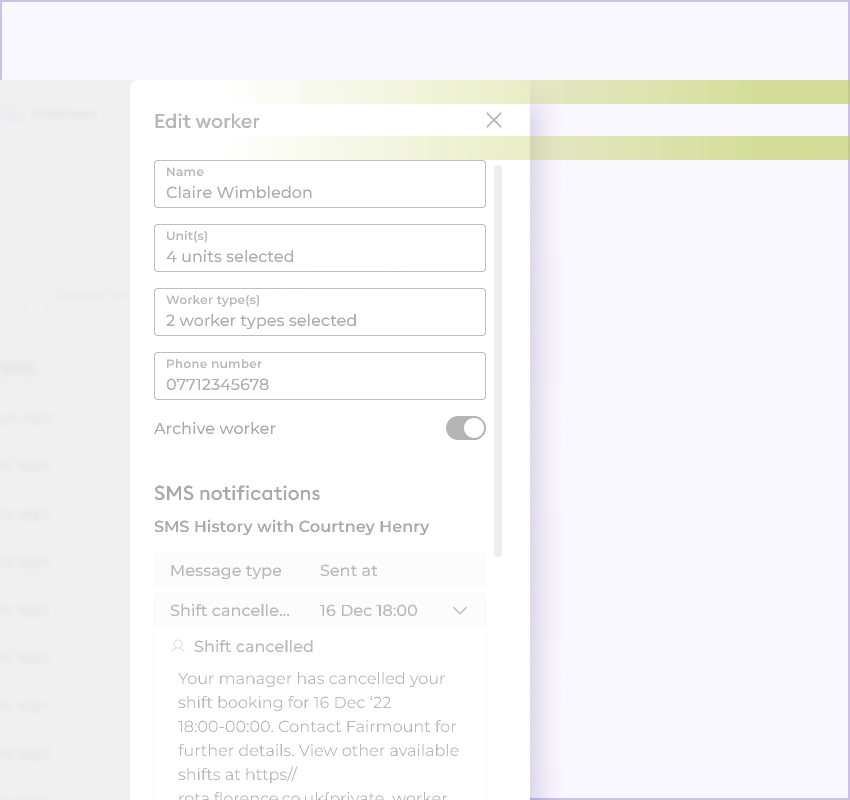Close the Edit worker panel
Viewport: 850px width, 800px height.
coord(494,120)
